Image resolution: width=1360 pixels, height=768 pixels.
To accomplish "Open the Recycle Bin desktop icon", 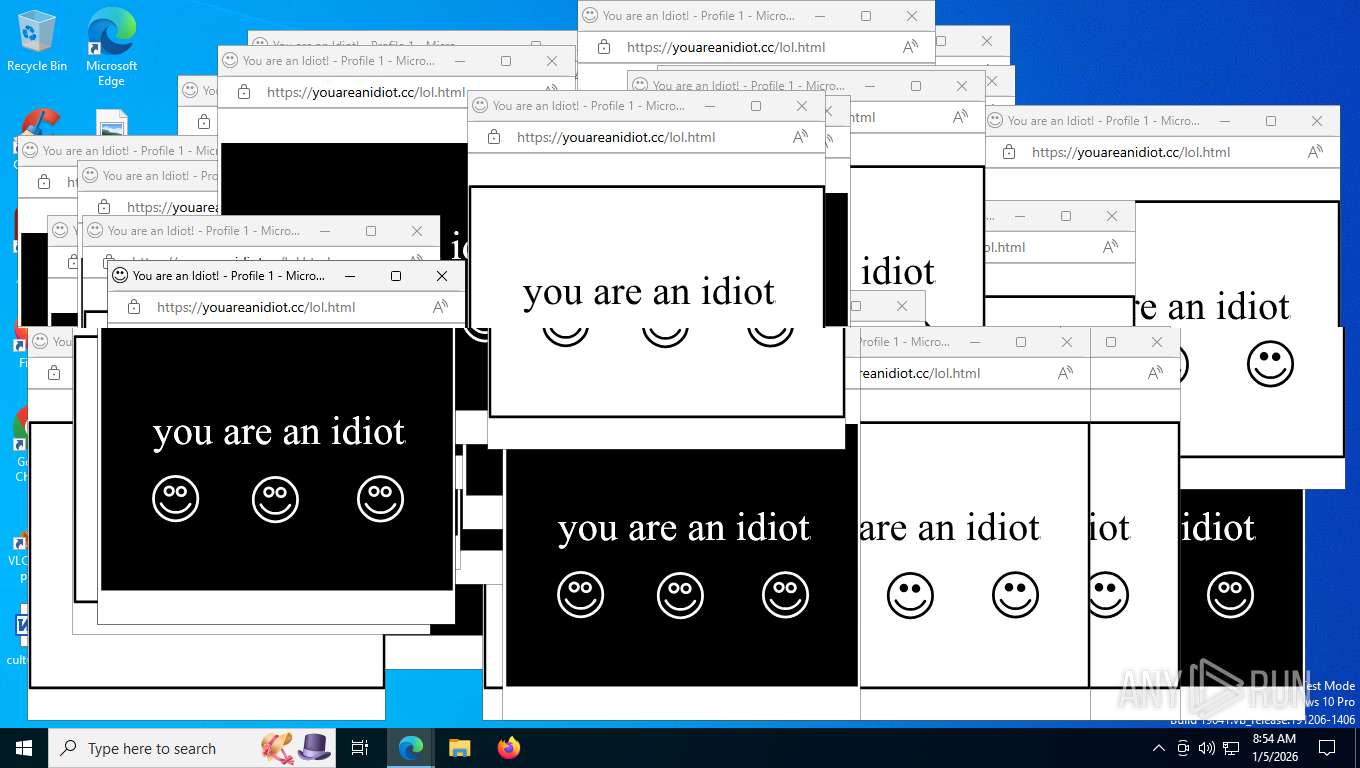I will tap(37, 42).
